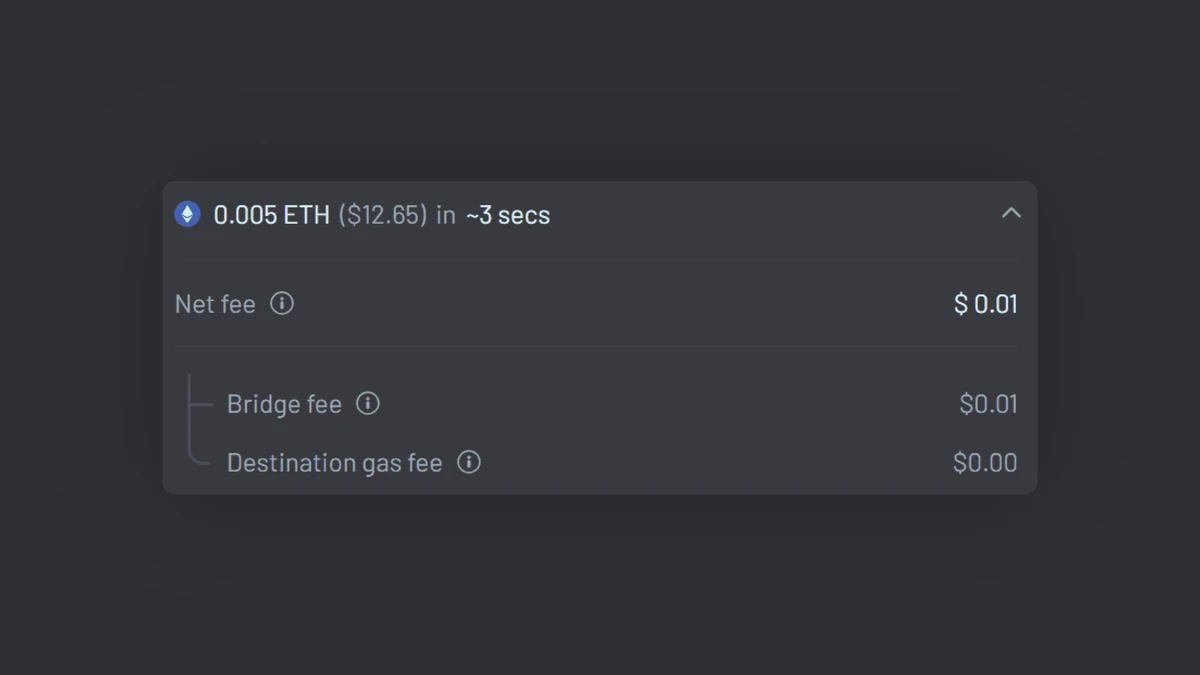Select the Net fee row

coord(596,304)
